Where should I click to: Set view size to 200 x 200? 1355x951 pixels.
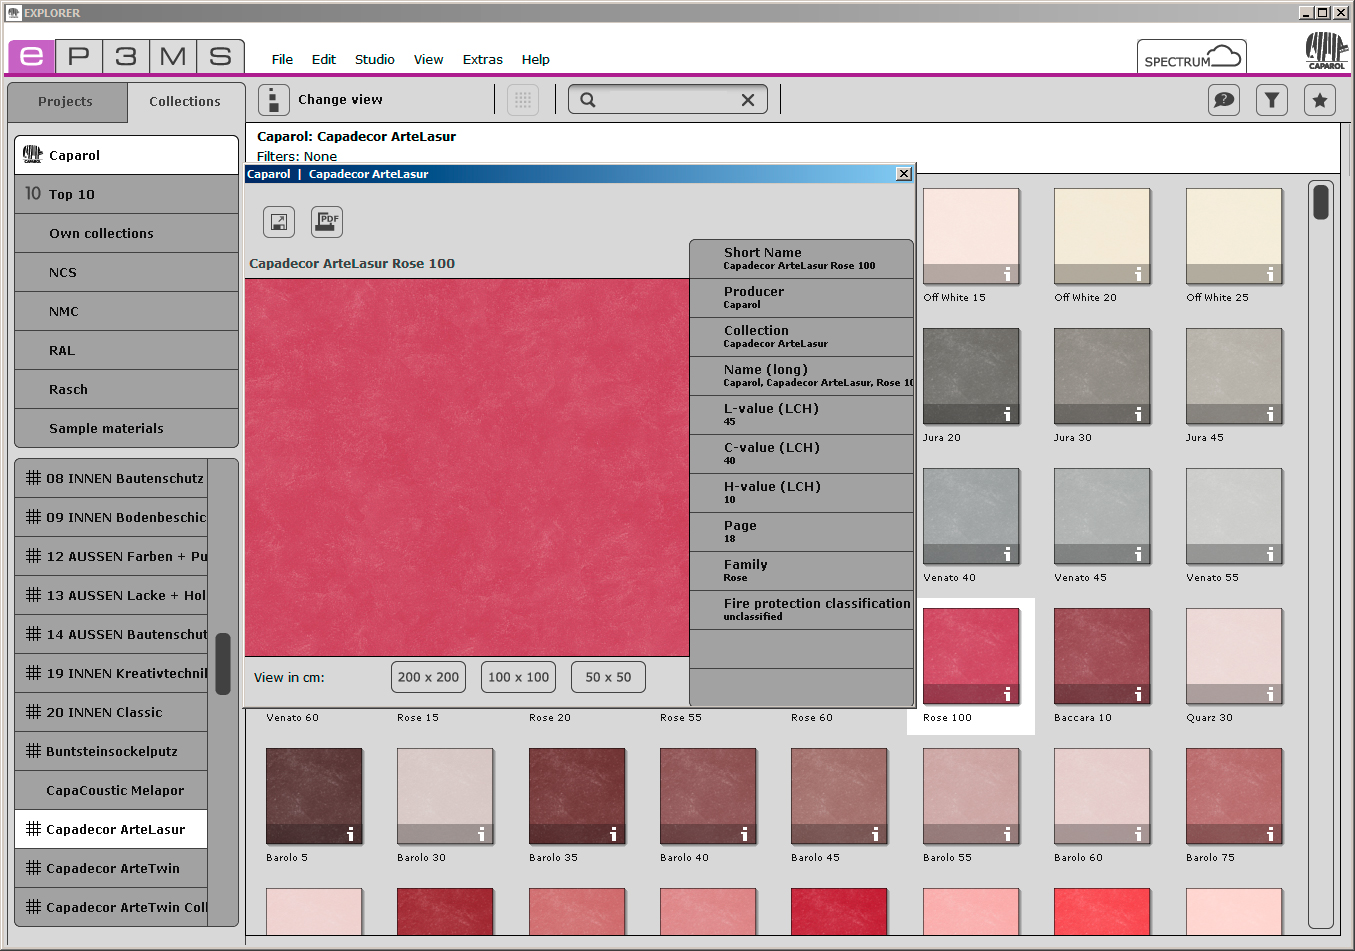[428, 677]
